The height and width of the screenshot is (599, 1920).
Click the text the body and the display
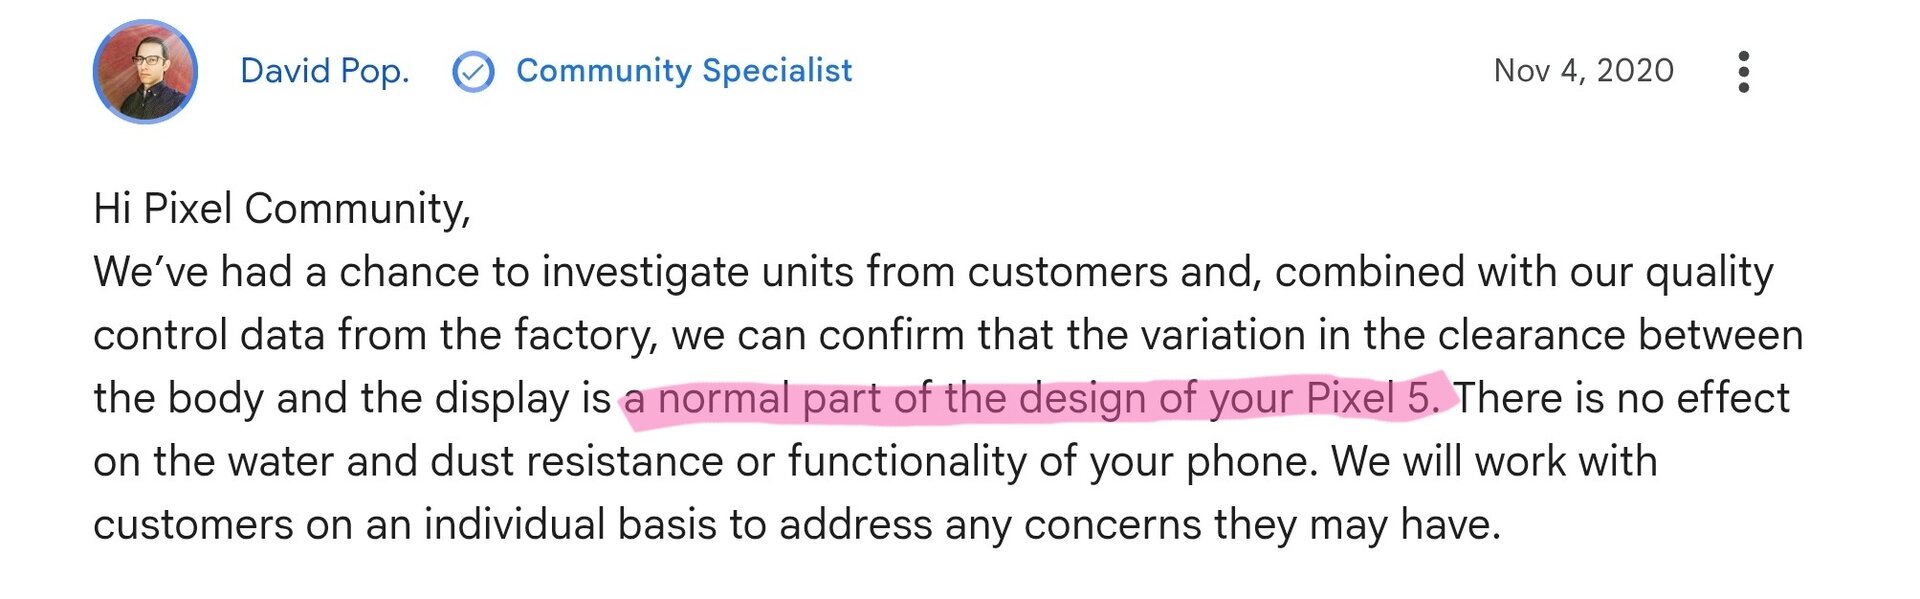click(332, 398)
